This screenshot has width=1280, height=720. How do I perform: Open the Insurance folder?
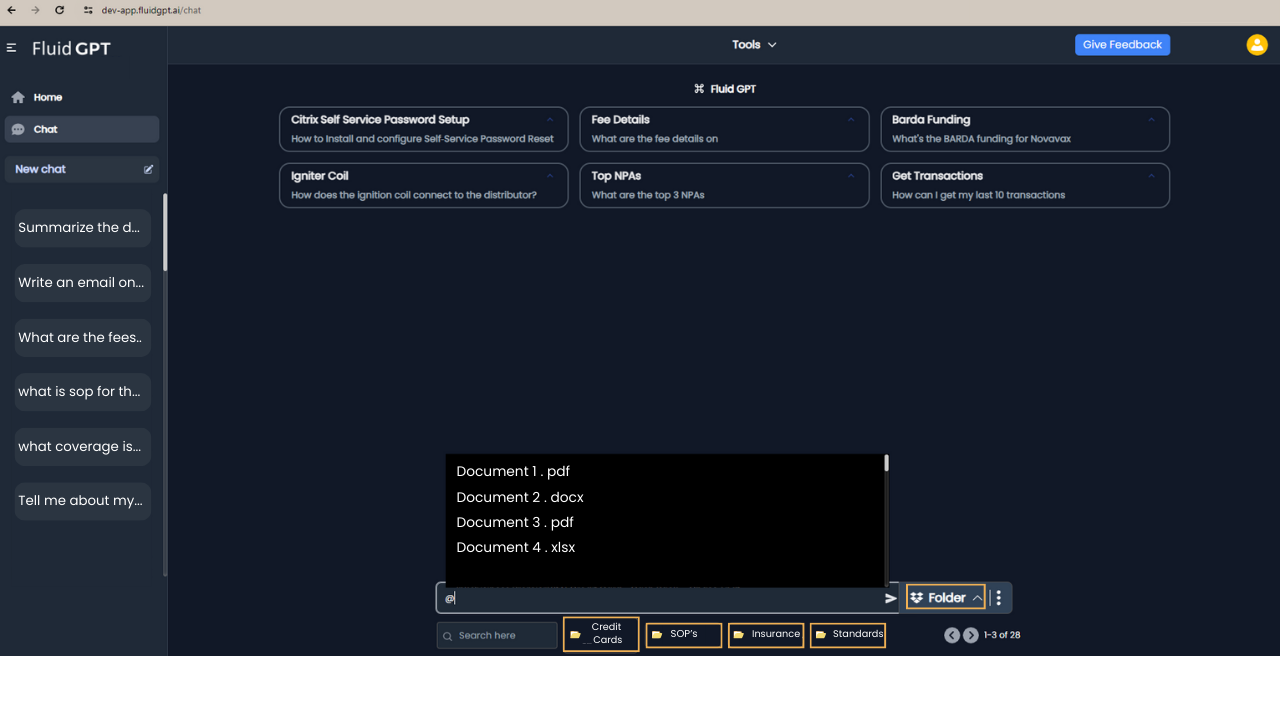coord(766,634)
